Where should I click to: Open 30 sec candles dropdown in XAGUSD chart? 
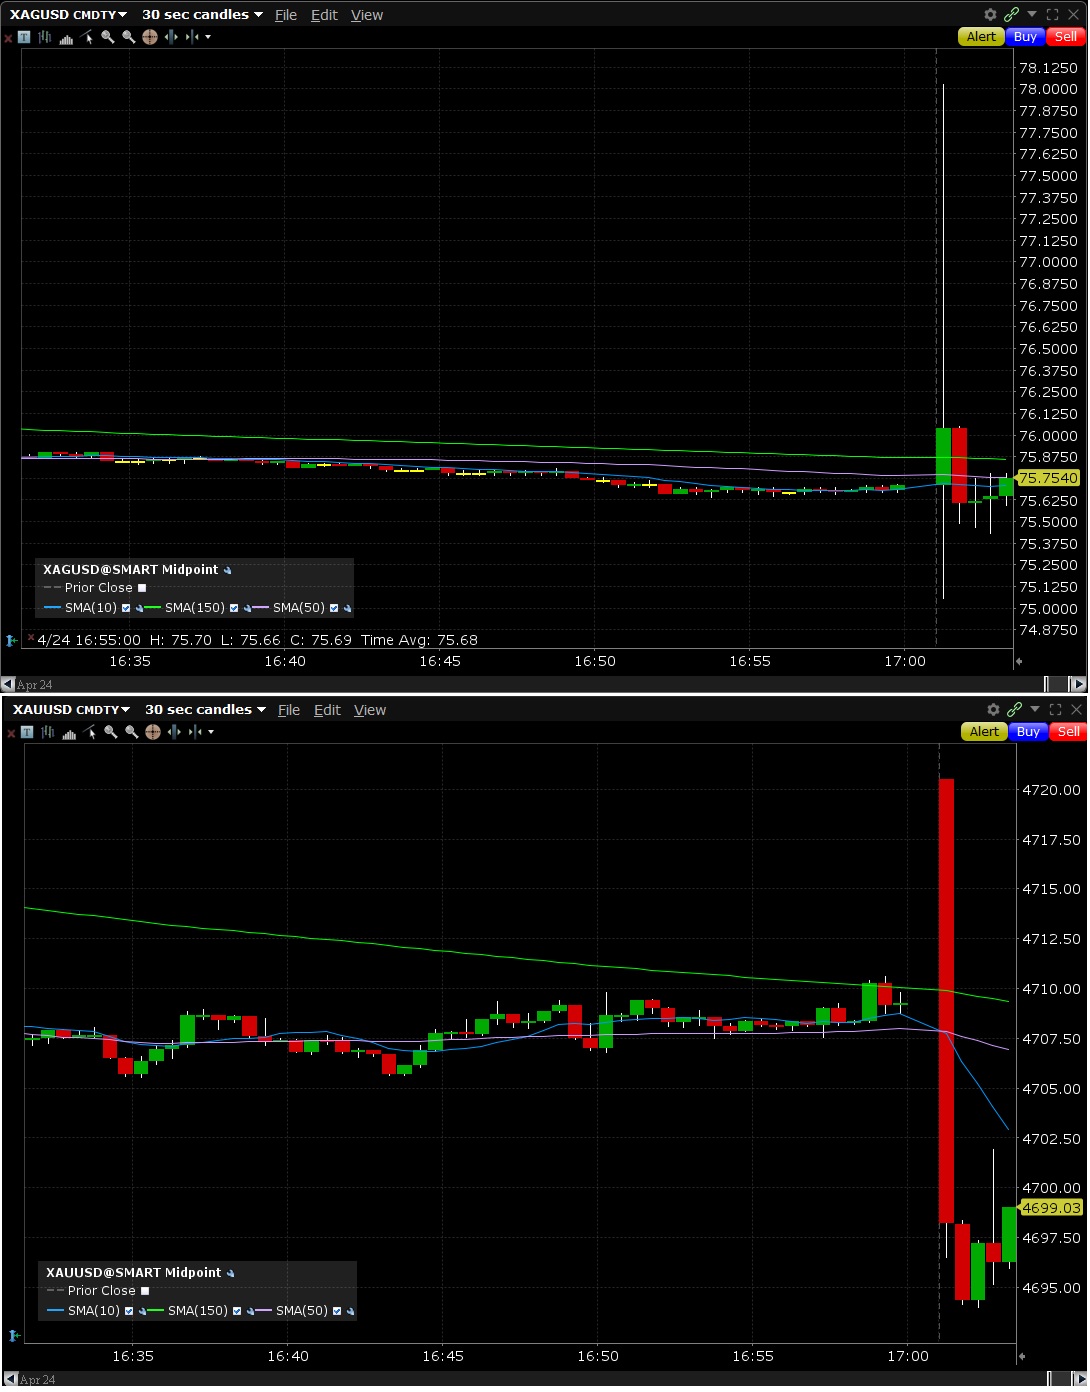(202, 14)
